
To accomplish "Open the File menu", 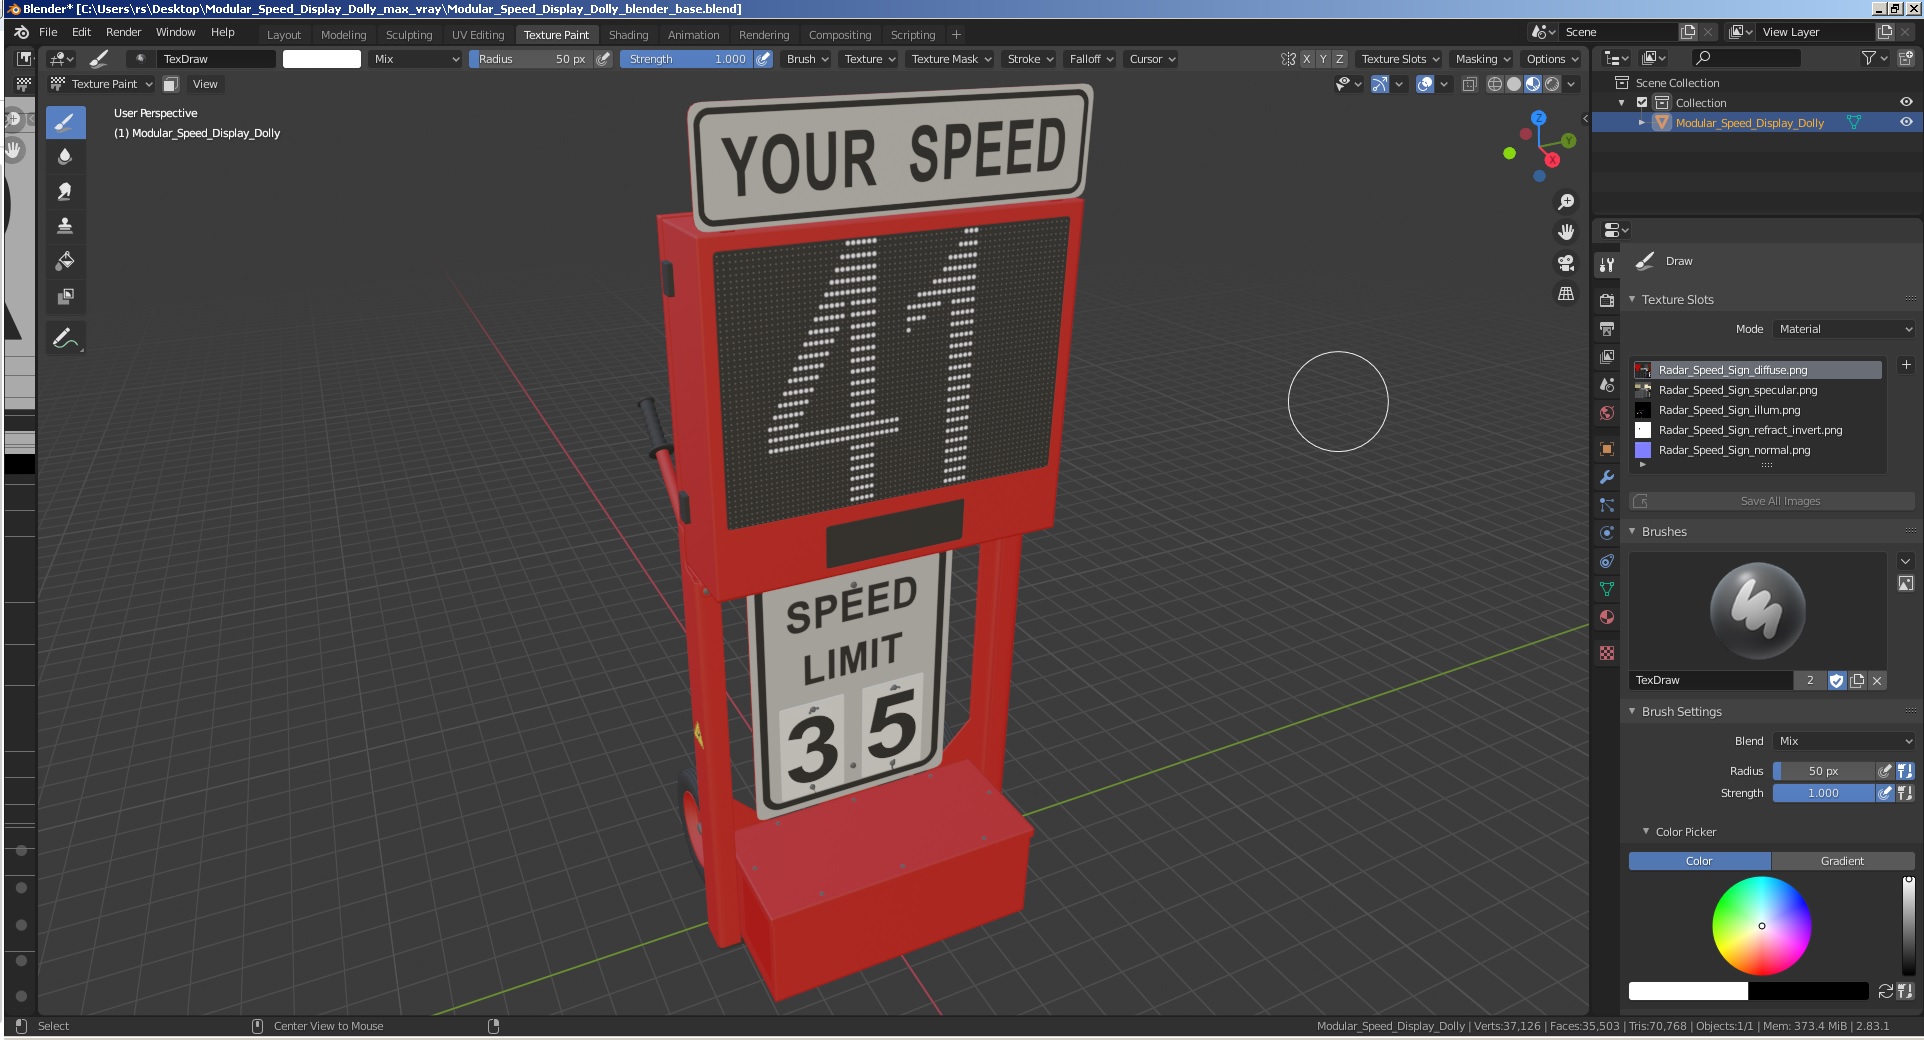I will (48, 32).
